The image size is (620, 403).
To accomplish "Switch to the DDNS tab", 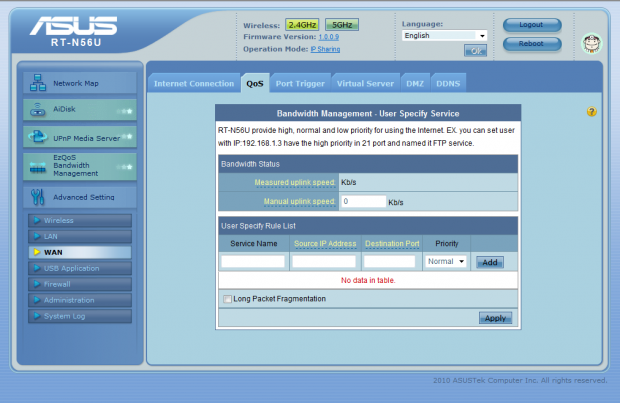I will coord(448,83).
